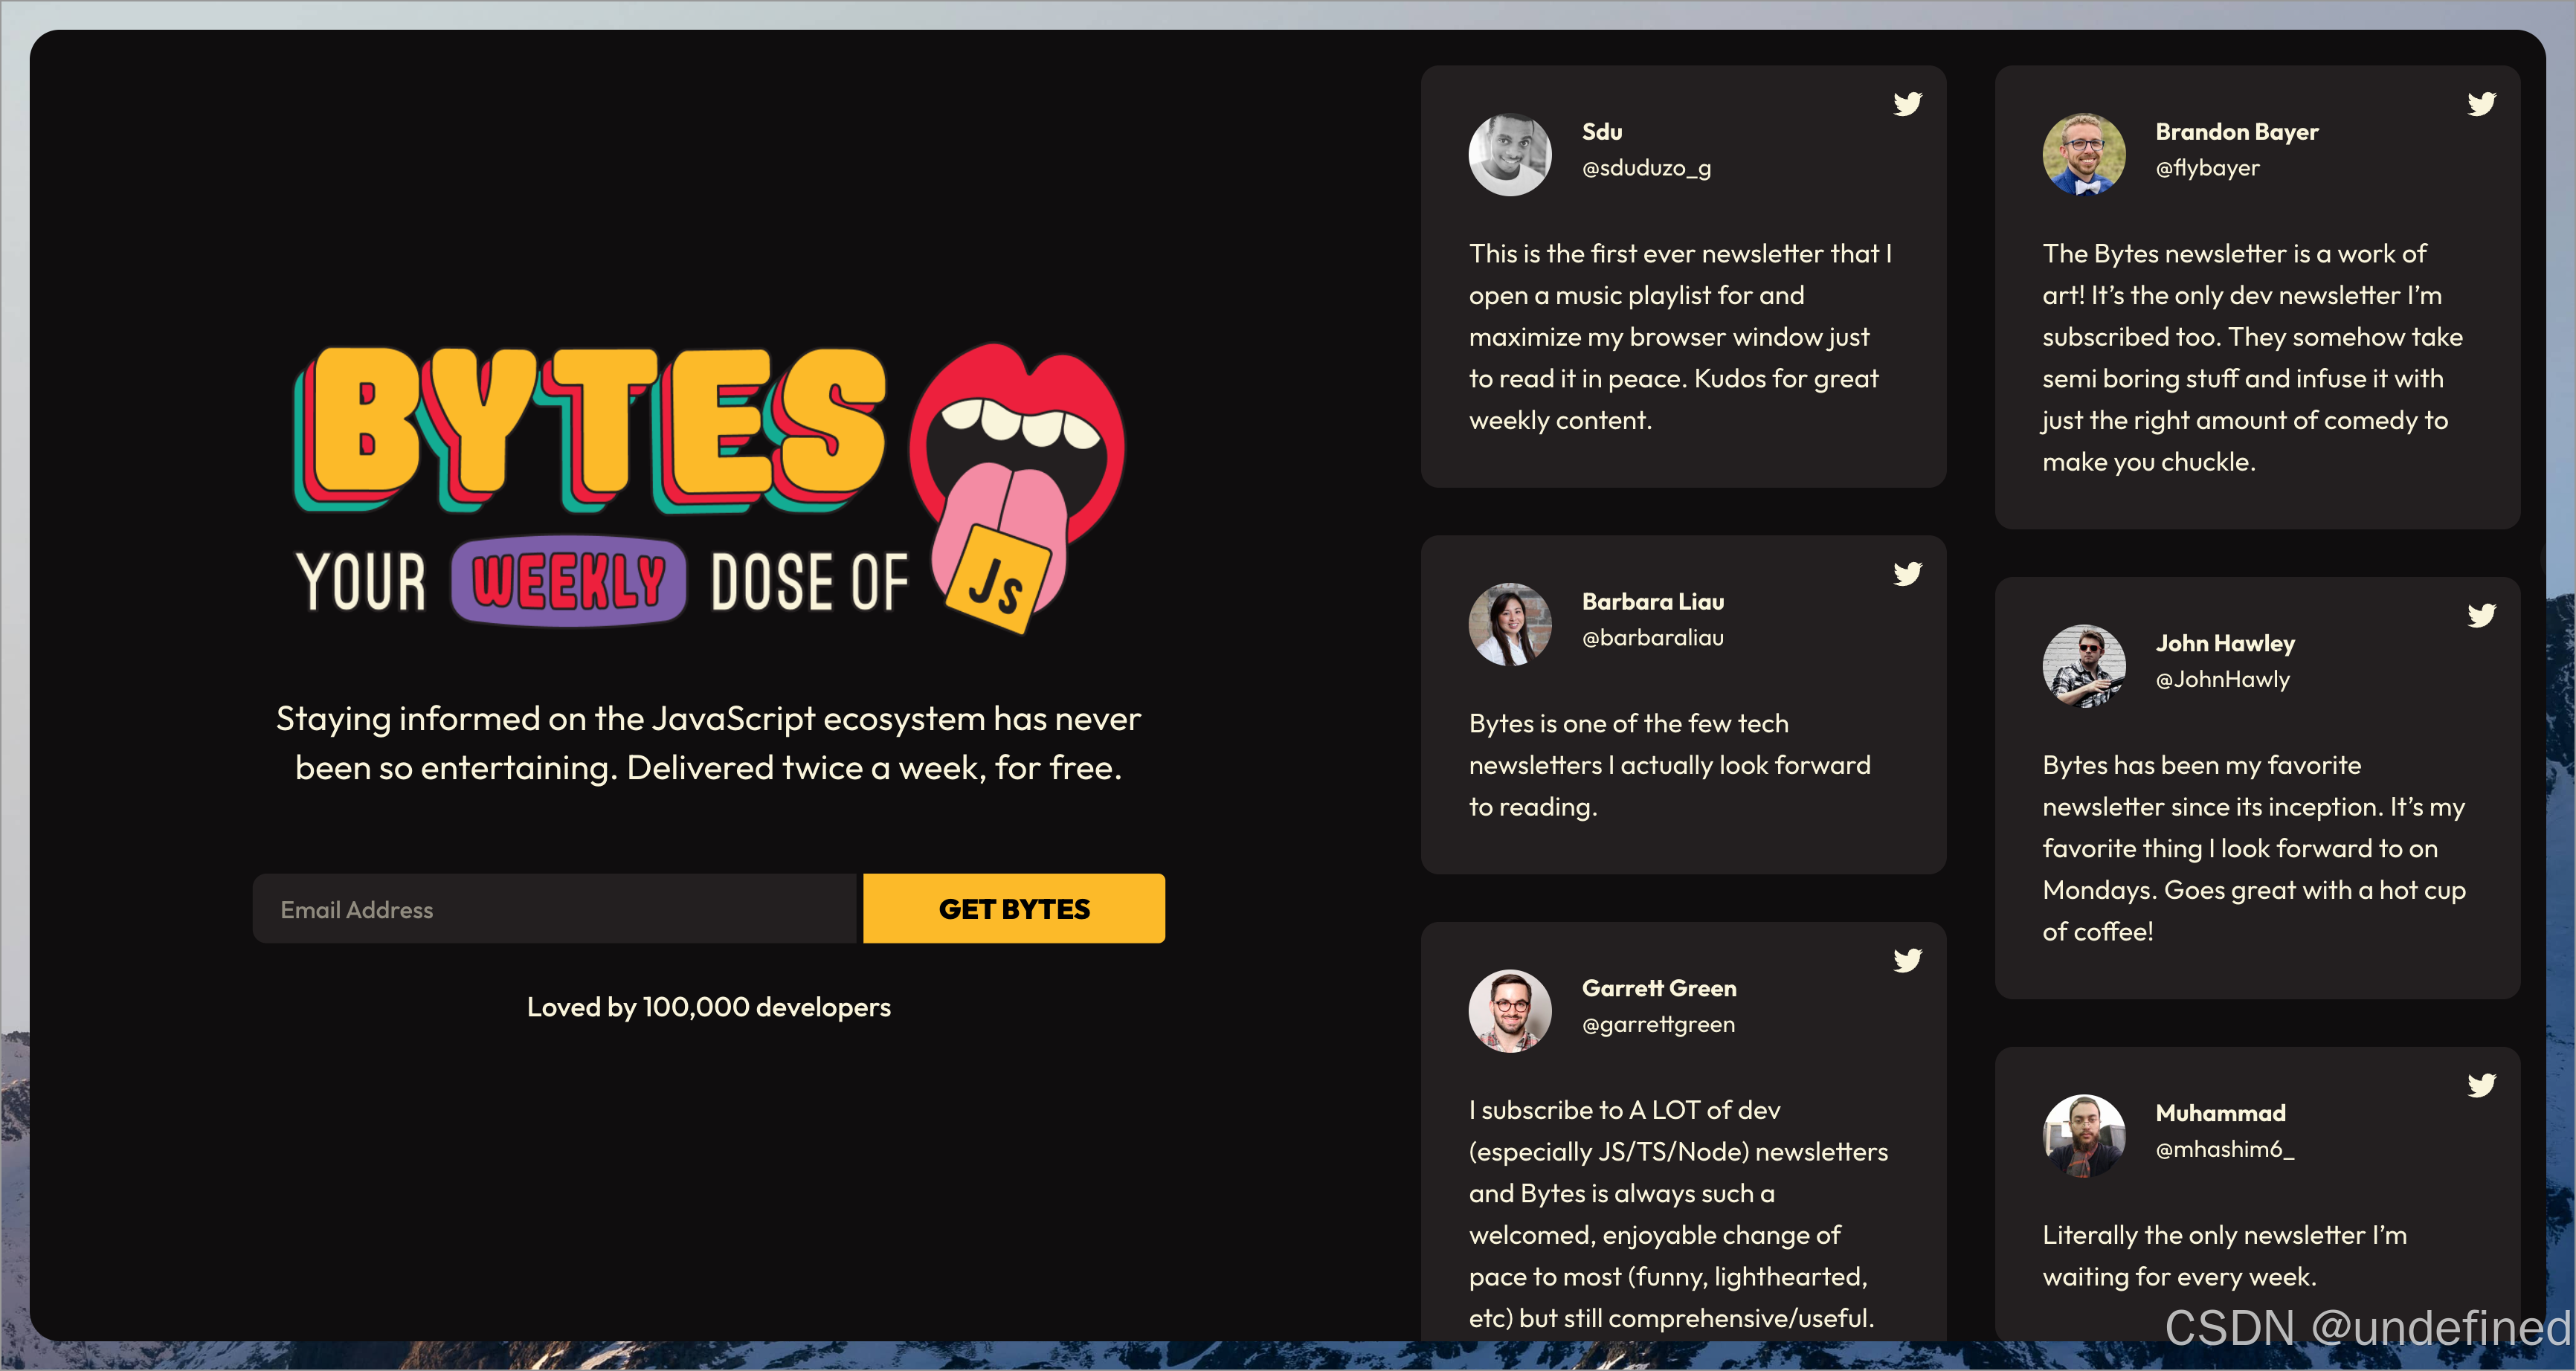This screenshot has height=1371, width=2576.
Task: Click the WEEKLY purple badge
Action: (568, 582)
